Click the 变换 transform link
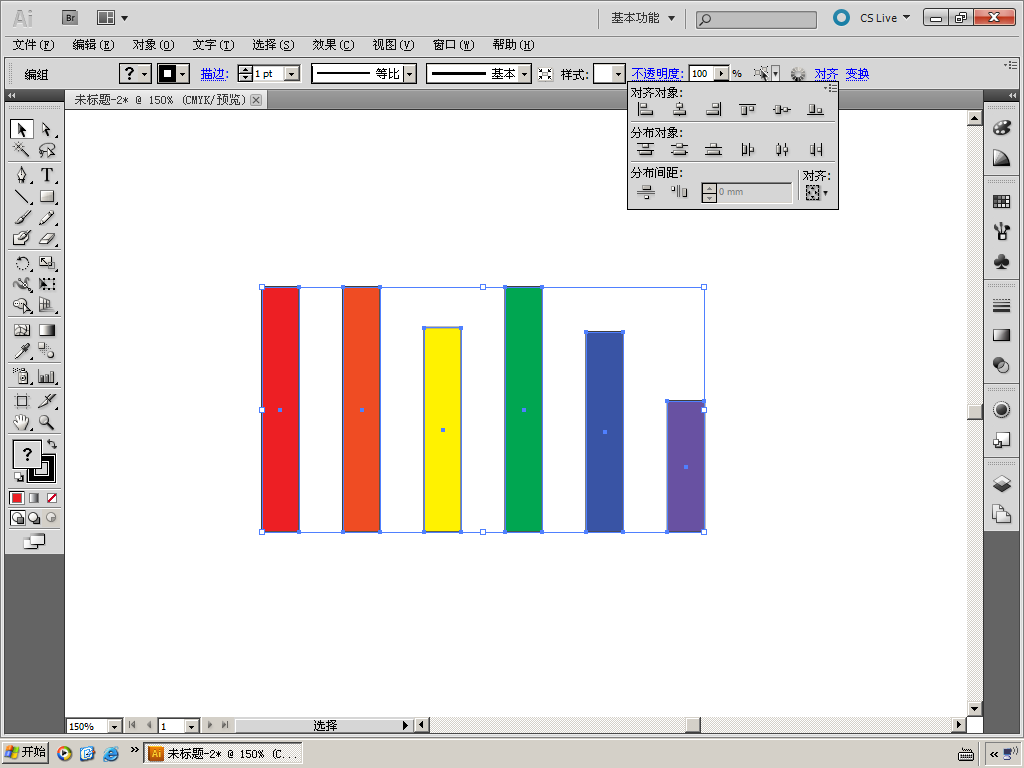The height and width of the screenshot is (768, 1024). (857, 74)
